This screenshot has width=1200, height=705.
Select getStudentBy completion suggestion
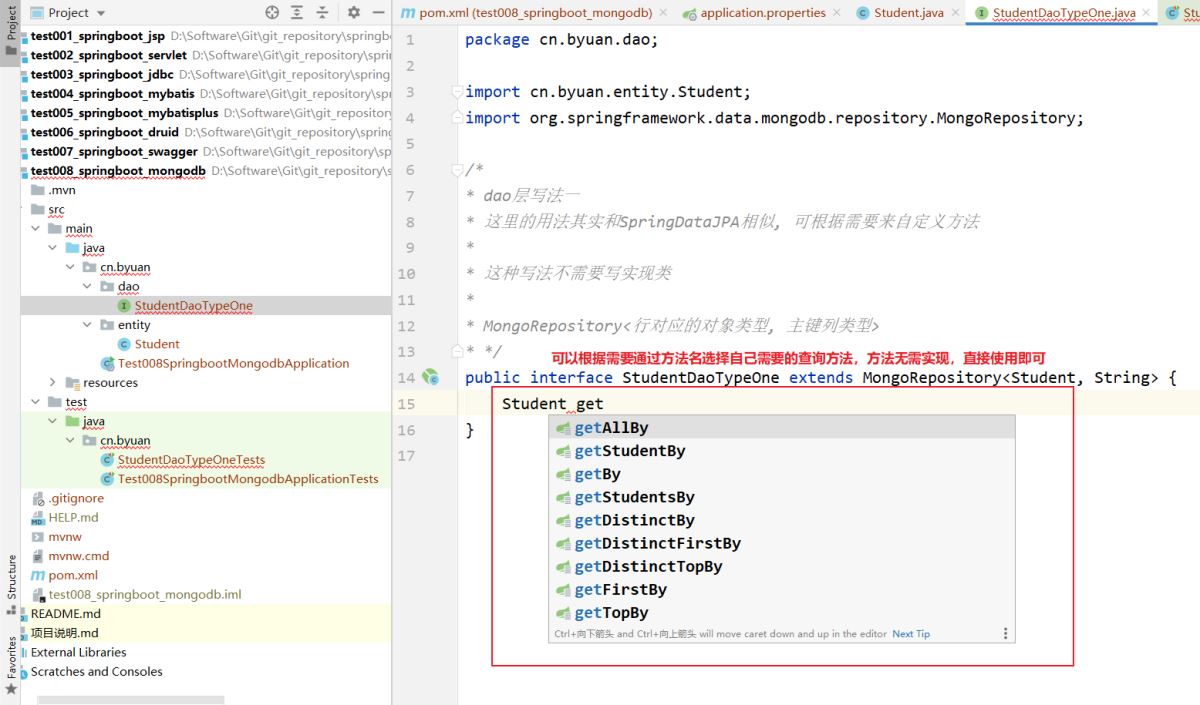(630, 451)
